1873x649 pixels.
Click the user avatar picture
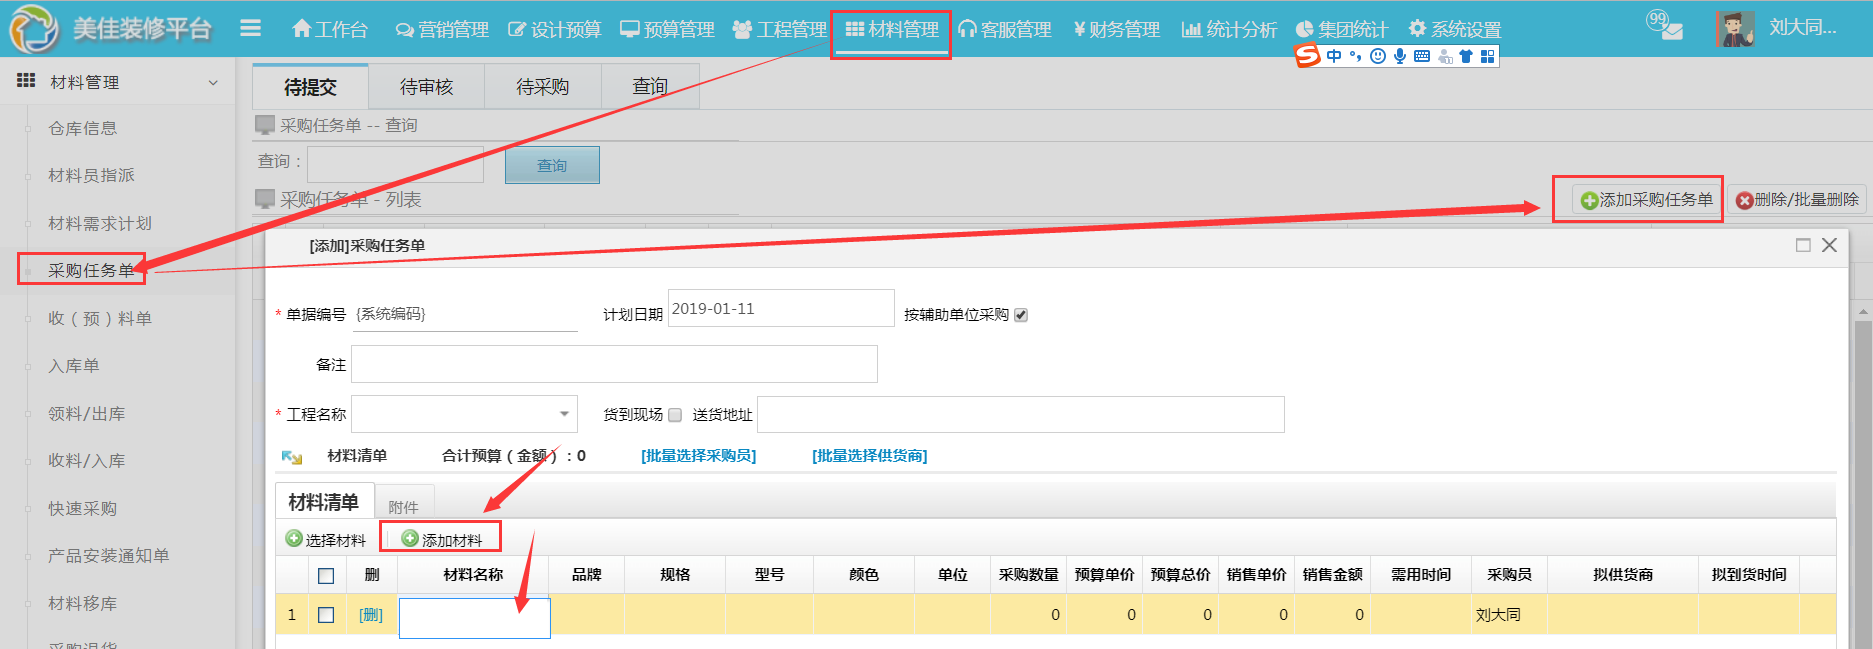point(1735,29)
